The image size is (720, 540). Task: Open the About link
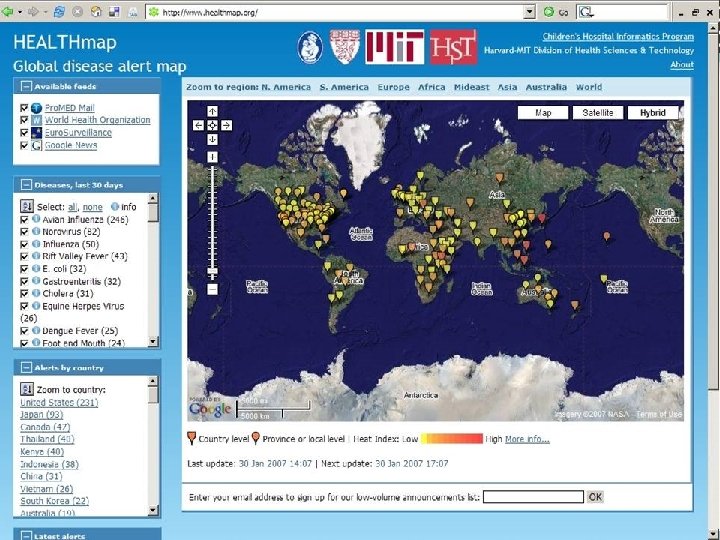[x=682, y=65]
